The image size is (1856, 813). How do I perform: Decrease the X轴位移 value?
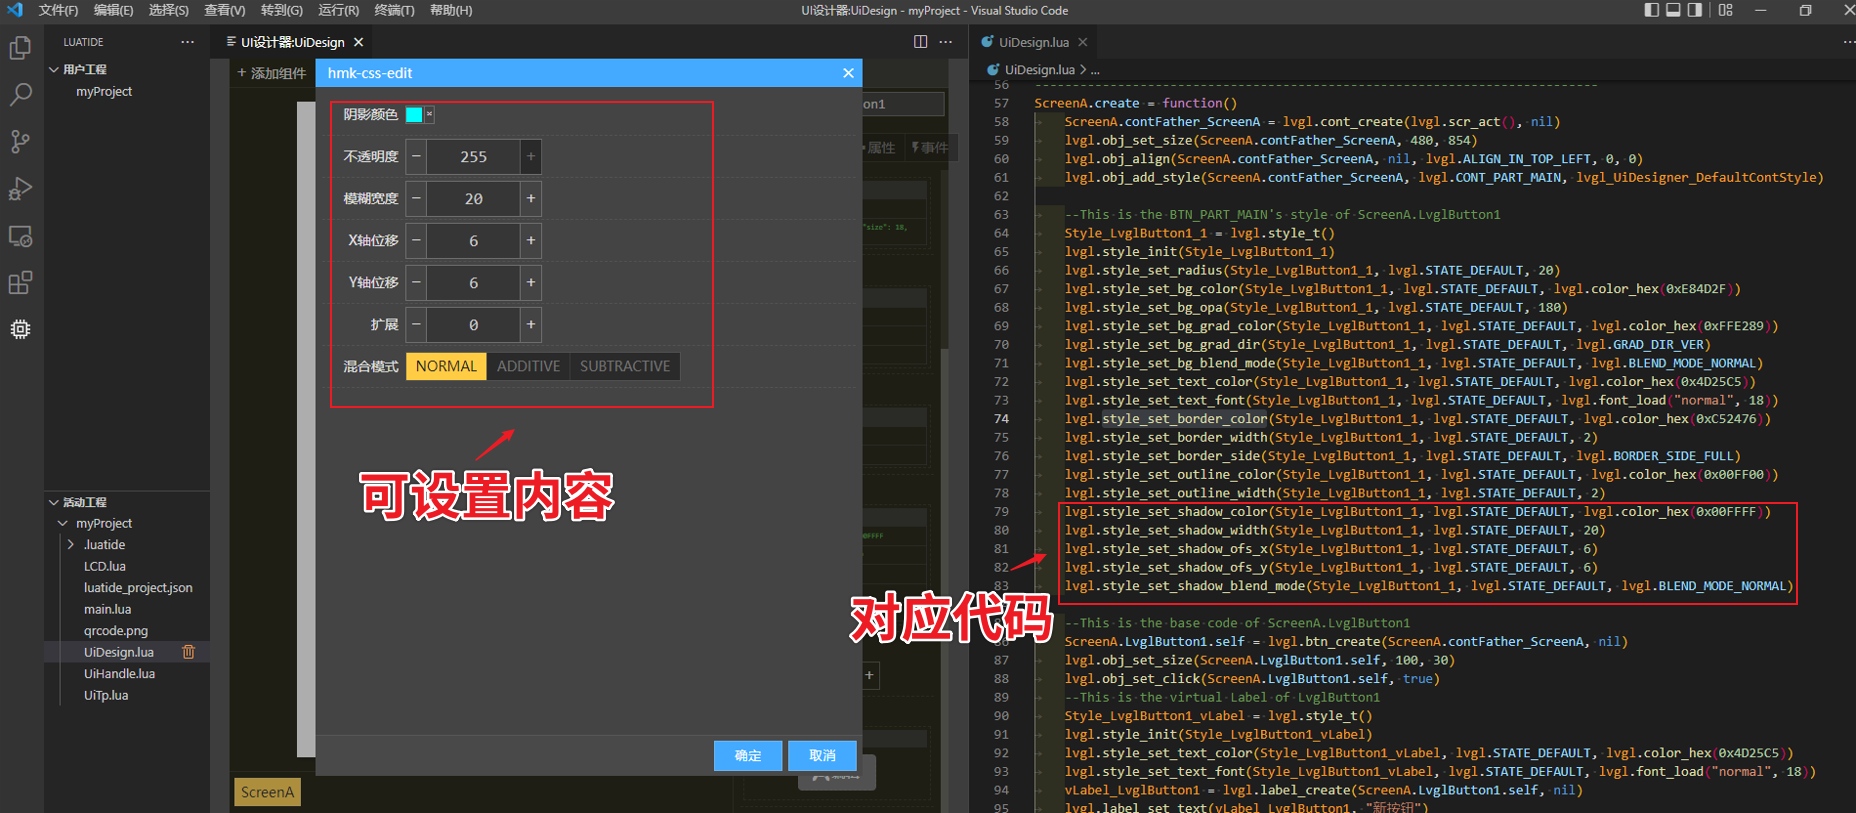click(416, 241)
